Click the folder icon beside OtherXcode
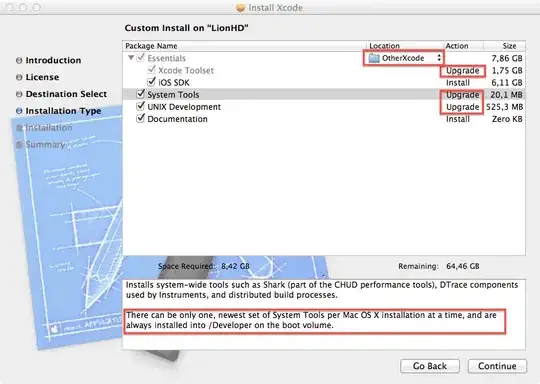540x384 pixels. (x=374, y=58)
